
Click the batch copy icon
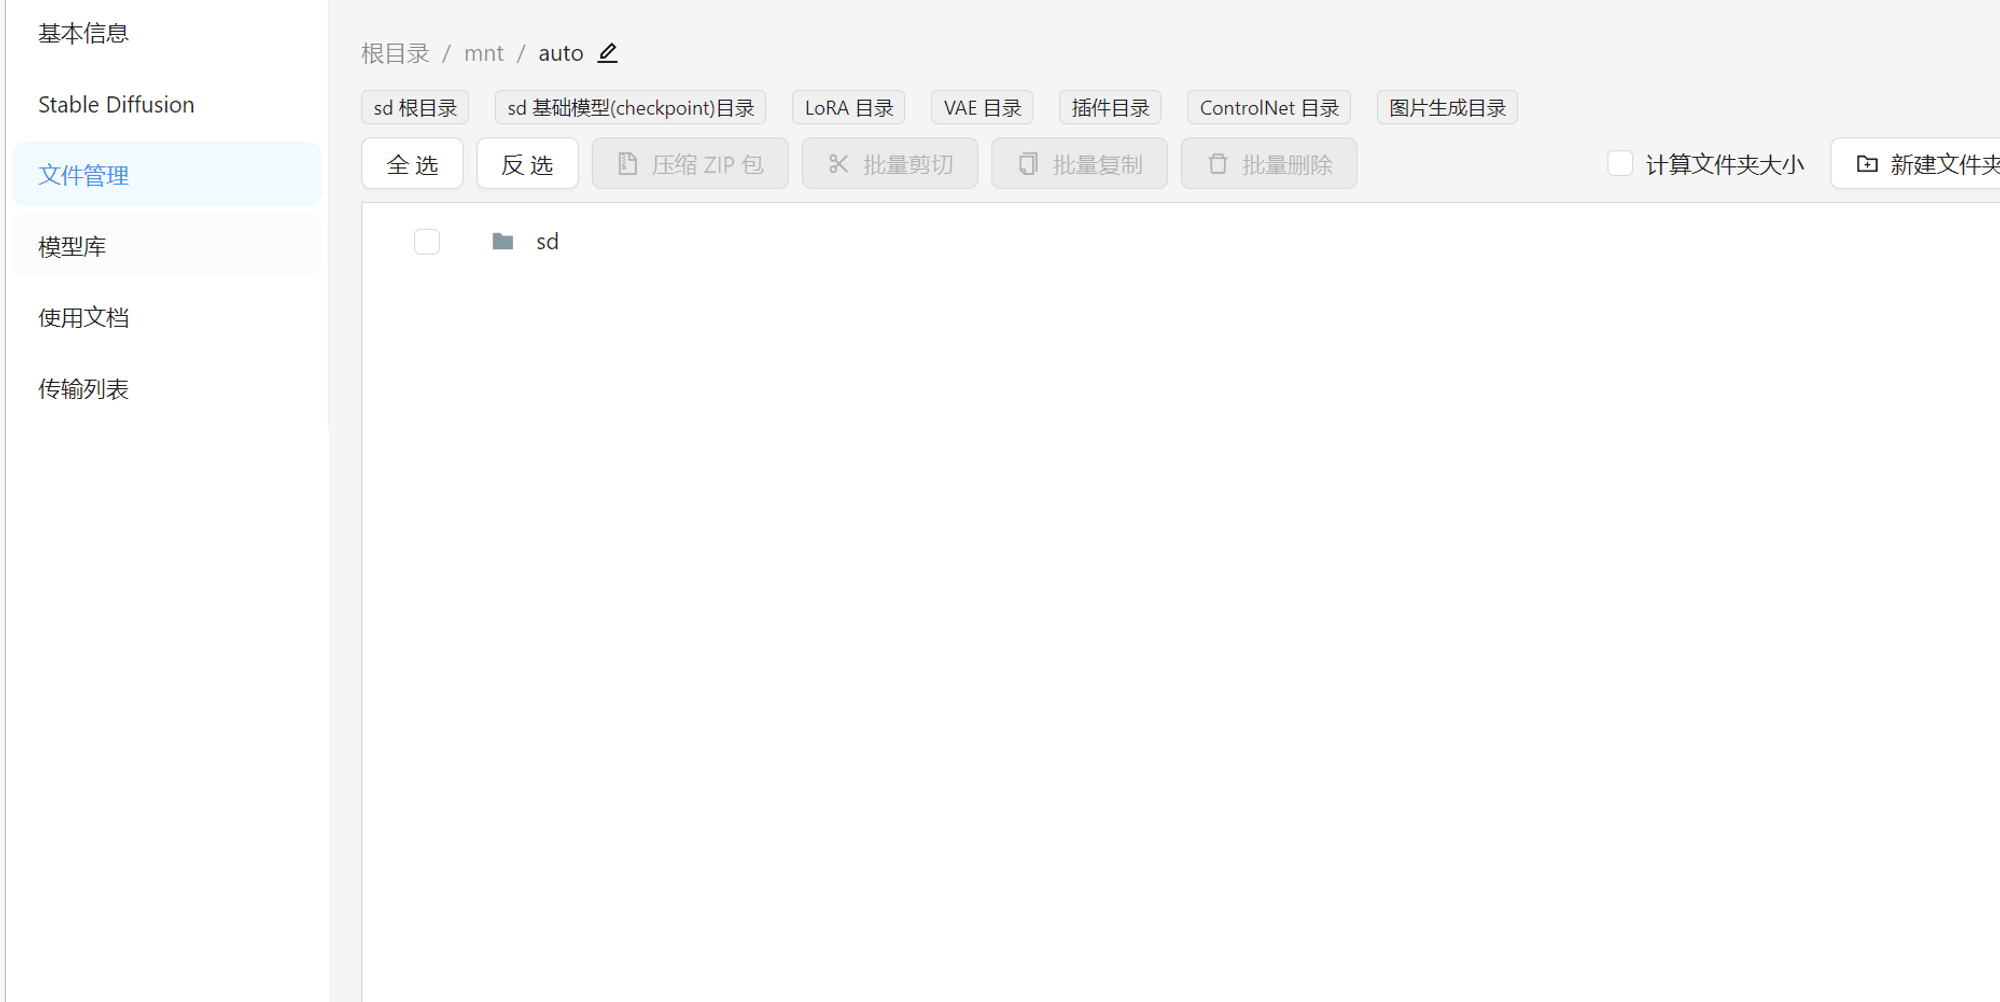point(1028,163)
